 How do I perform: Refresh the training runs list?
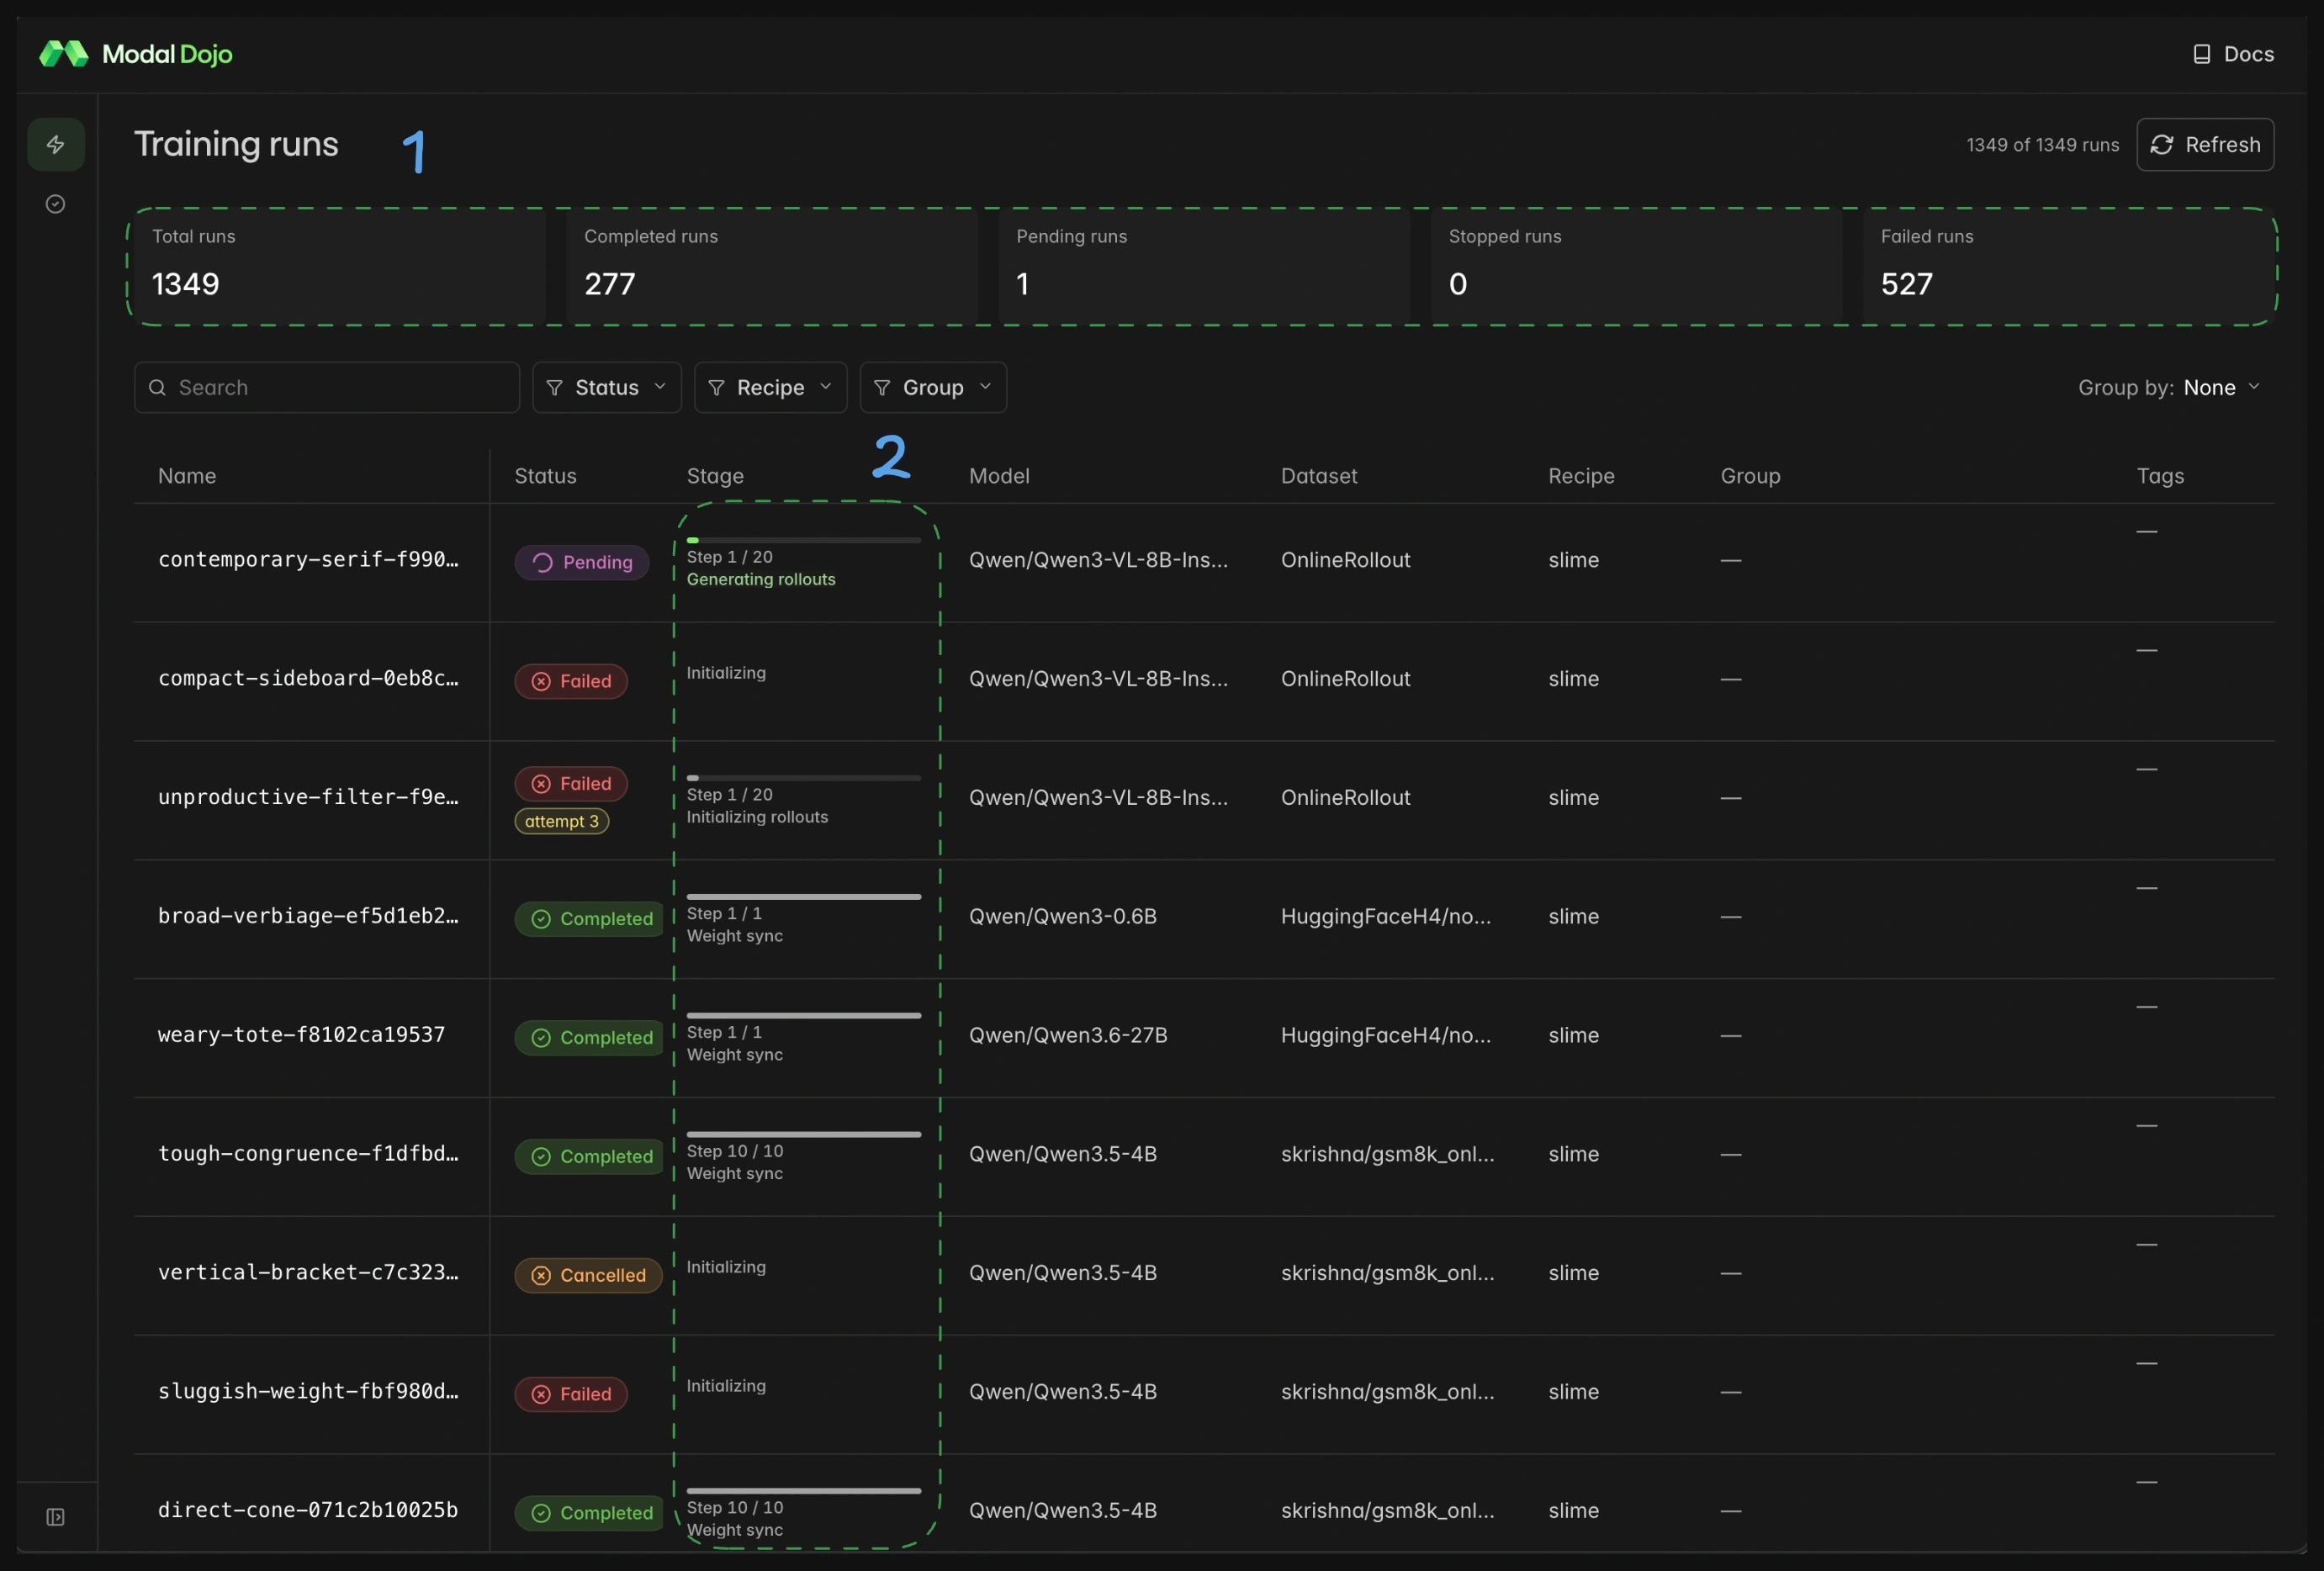[2205, 145]
